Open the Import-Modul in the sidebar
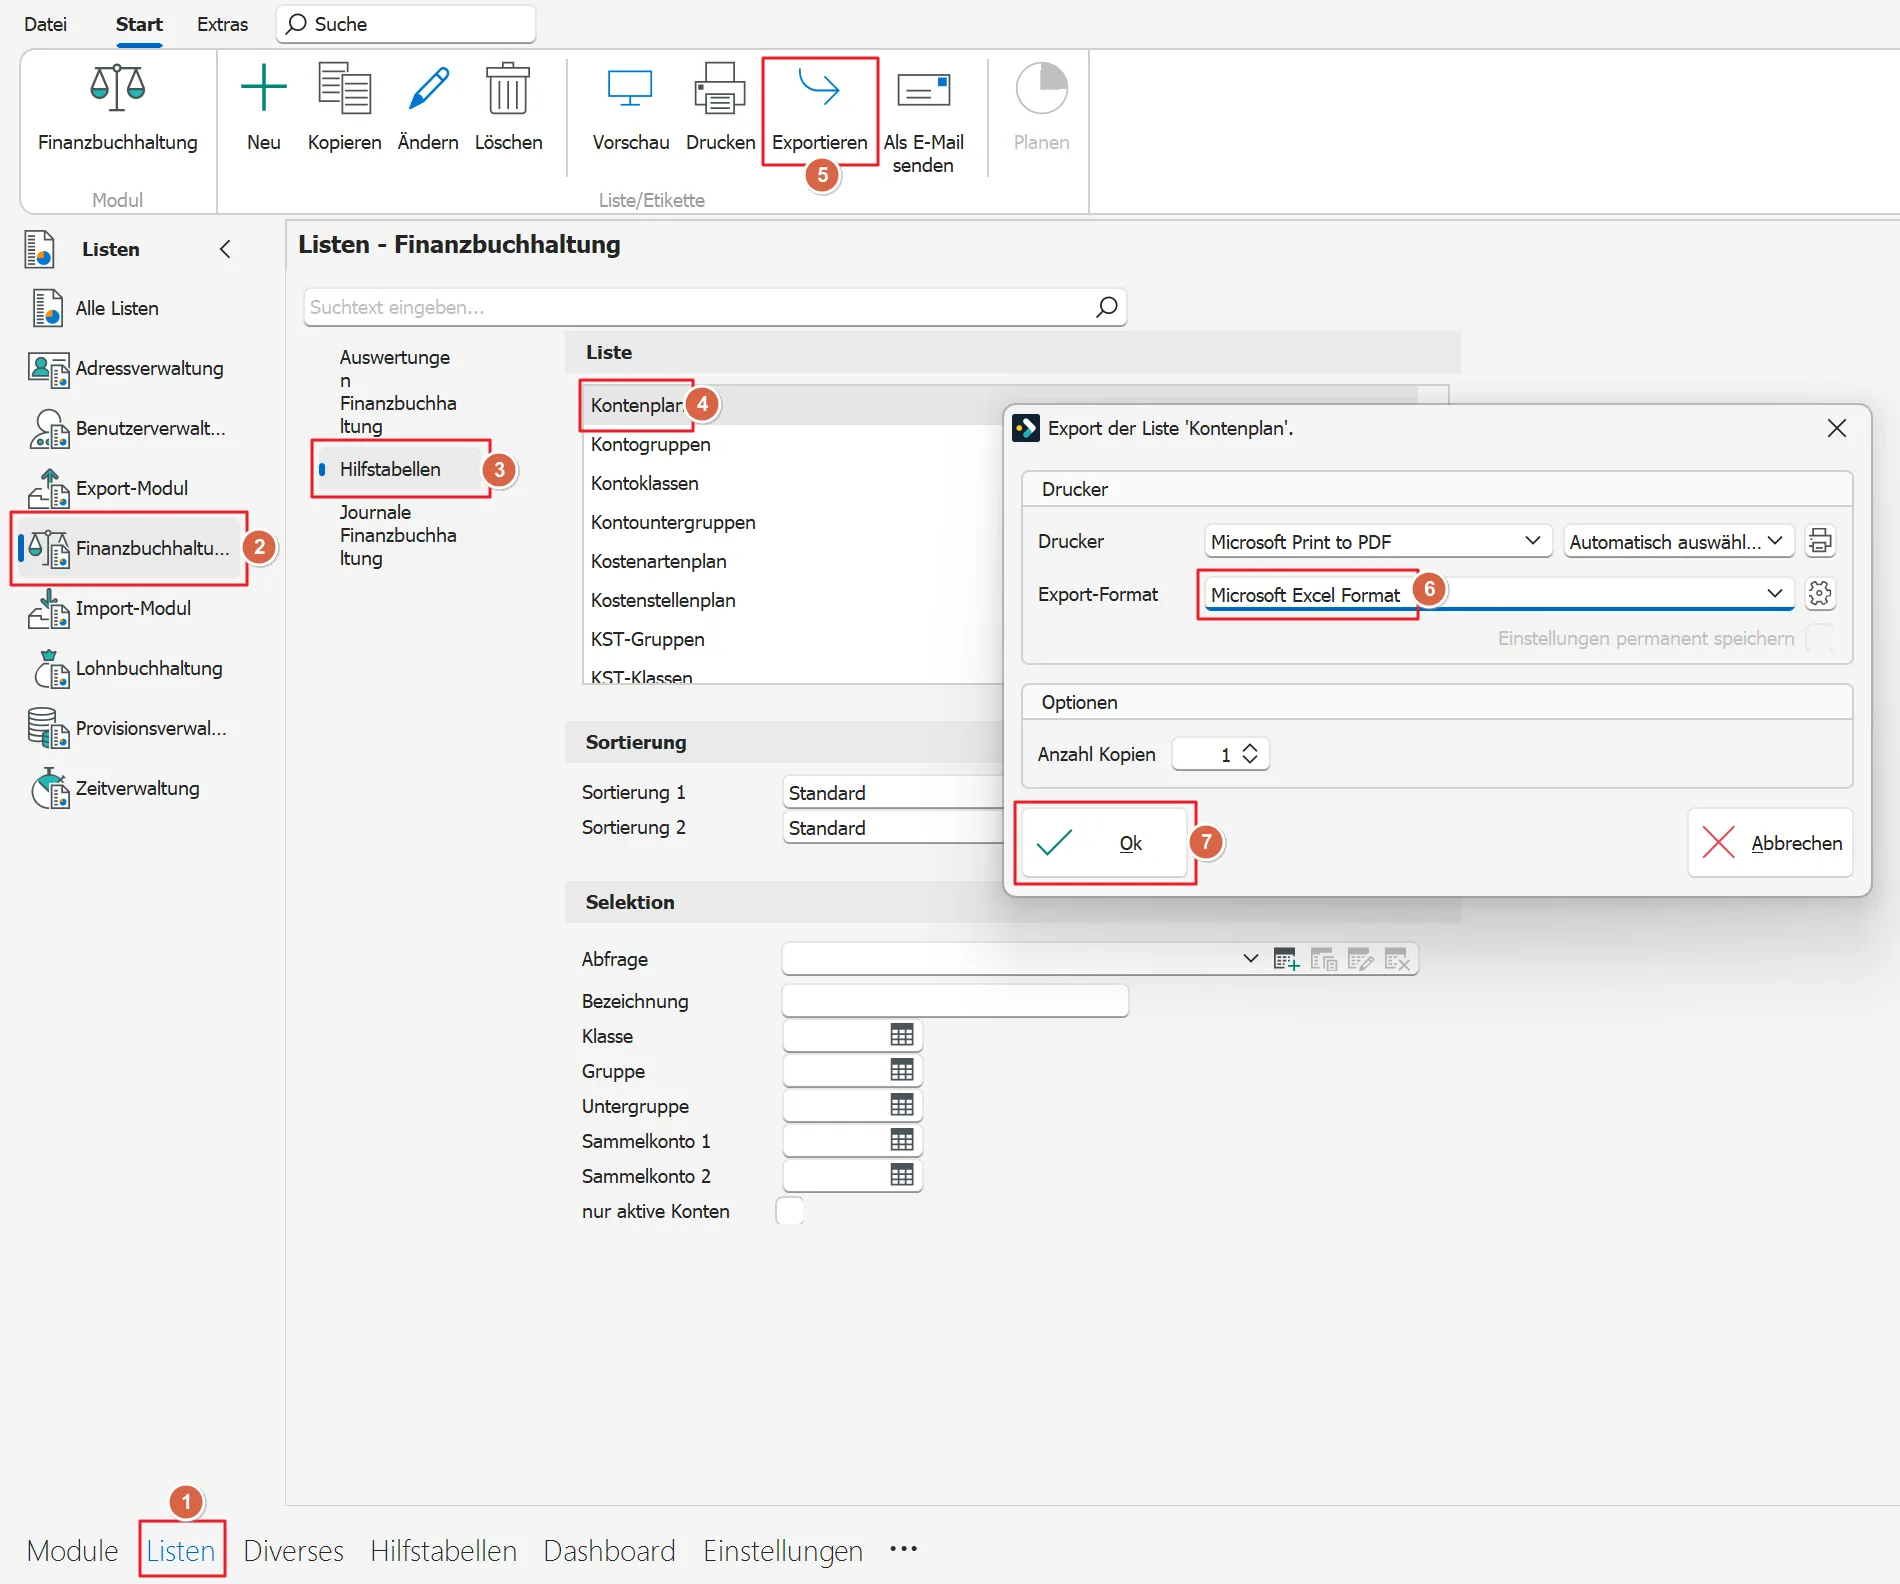Viewport: 1900px width, 1584px height. [132, 608]
